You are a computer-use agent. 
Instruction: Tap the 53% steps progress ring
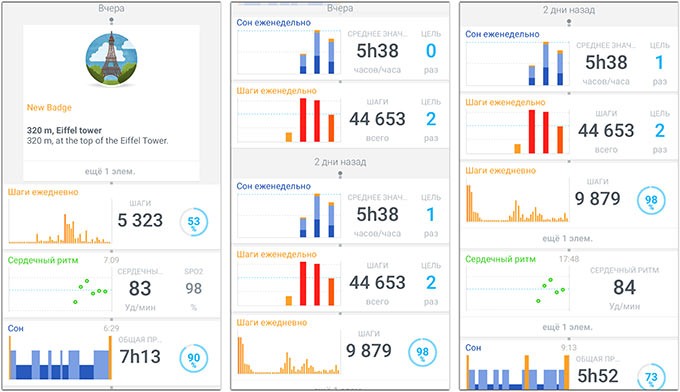tap(194, 222)
